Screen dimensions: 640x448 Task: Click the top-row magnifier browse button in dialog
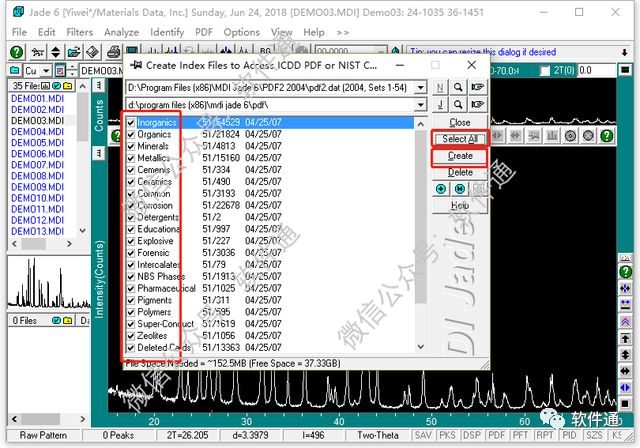[458, 87]
